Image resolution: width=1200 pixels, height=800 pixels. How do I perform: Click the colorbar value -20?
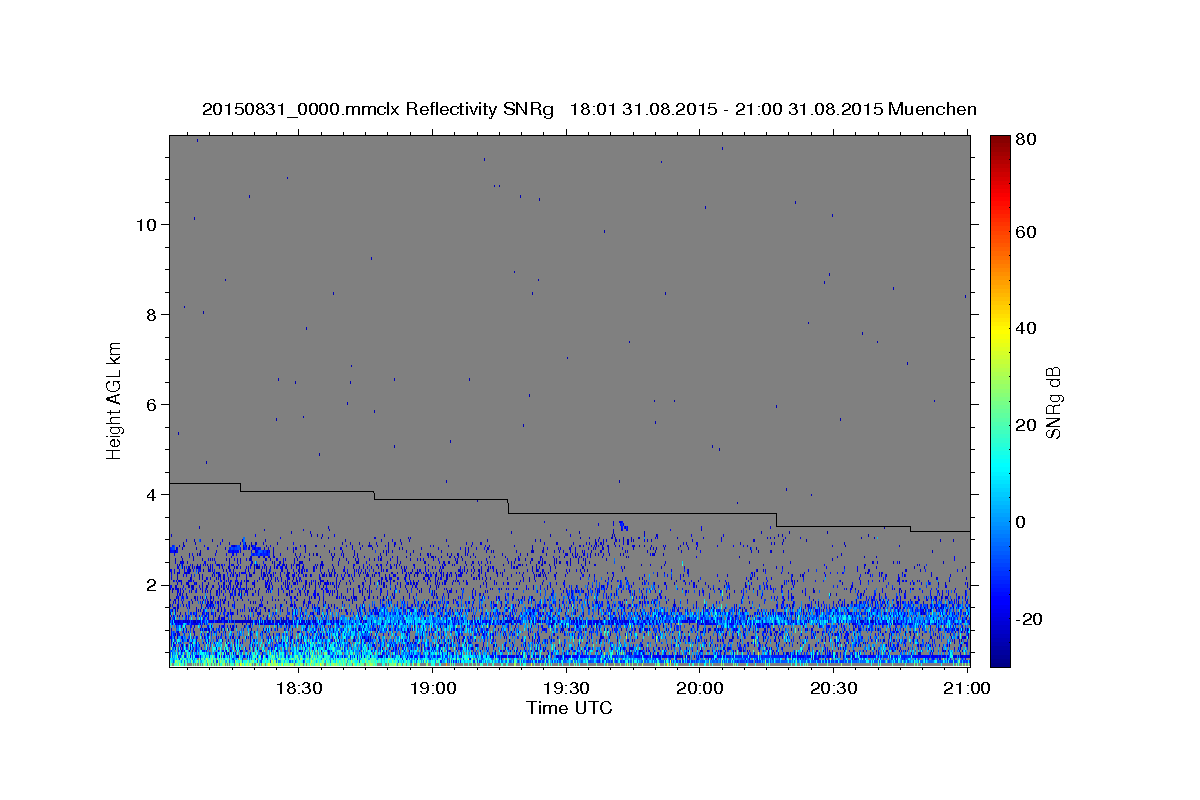click(1030, 619)
